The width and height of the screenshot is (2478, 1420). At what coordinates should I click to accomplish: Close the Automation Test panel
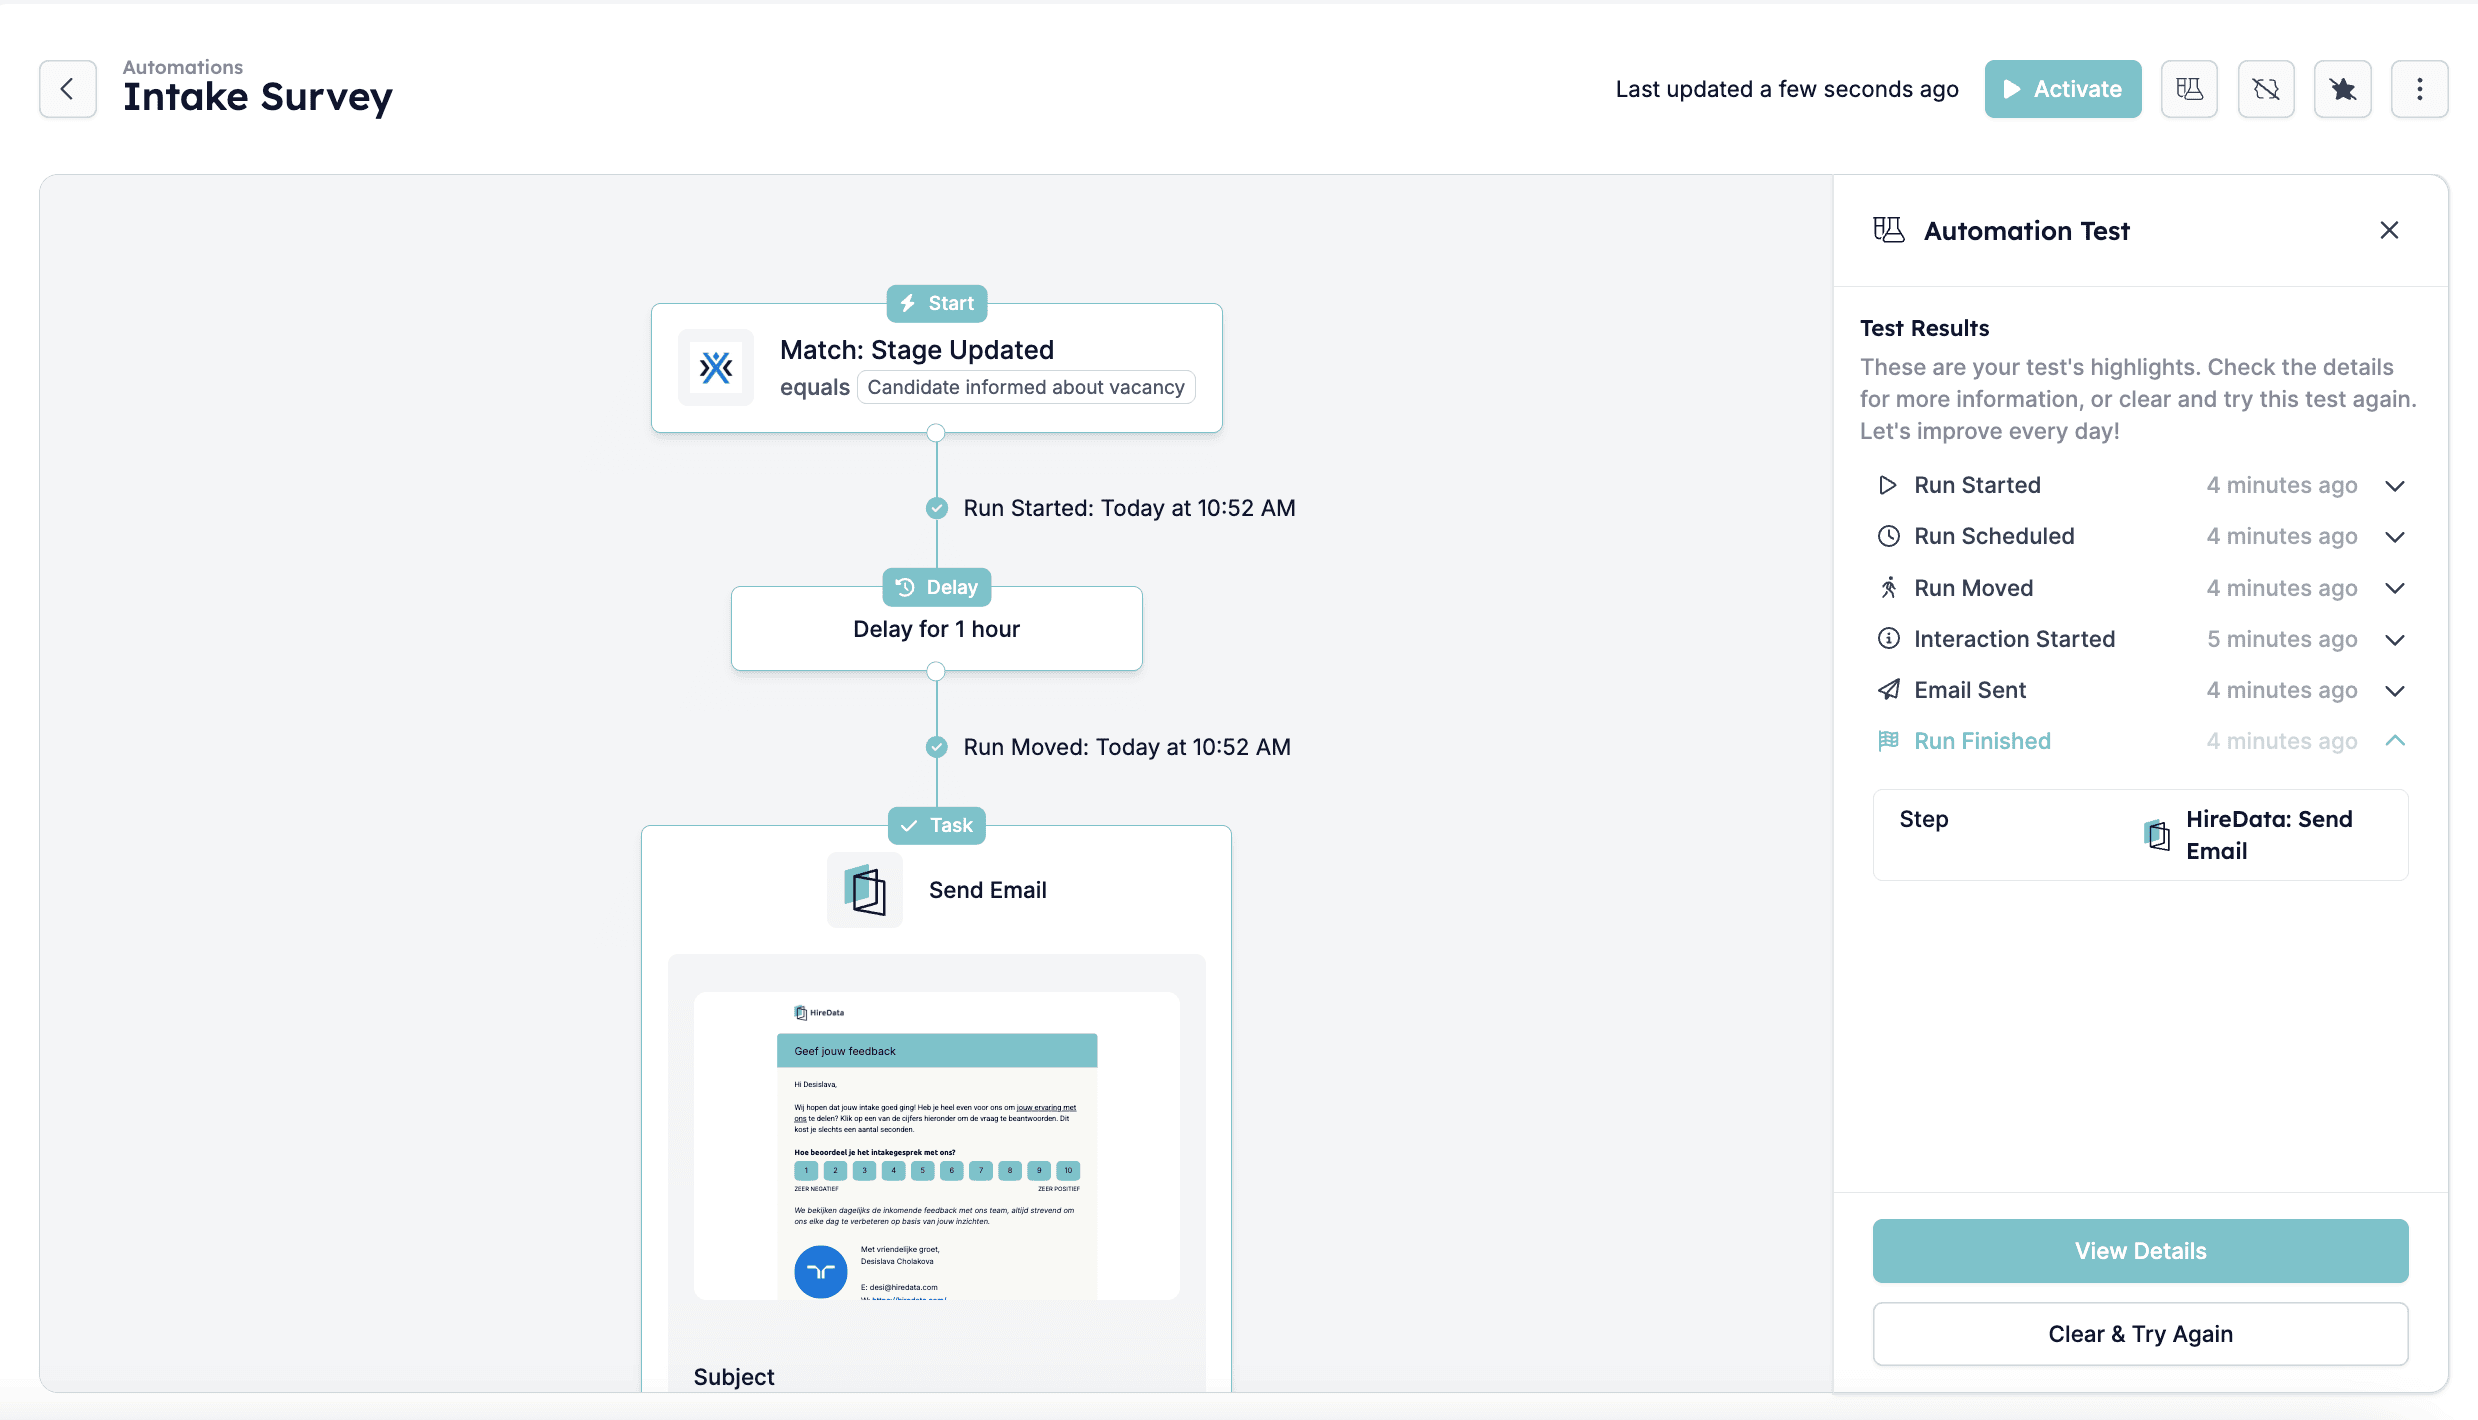[x=2389, y=230]
